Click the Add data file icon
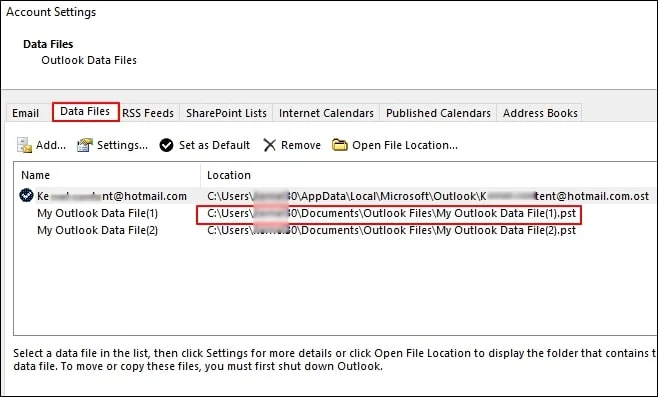 (x=24, y=145)
